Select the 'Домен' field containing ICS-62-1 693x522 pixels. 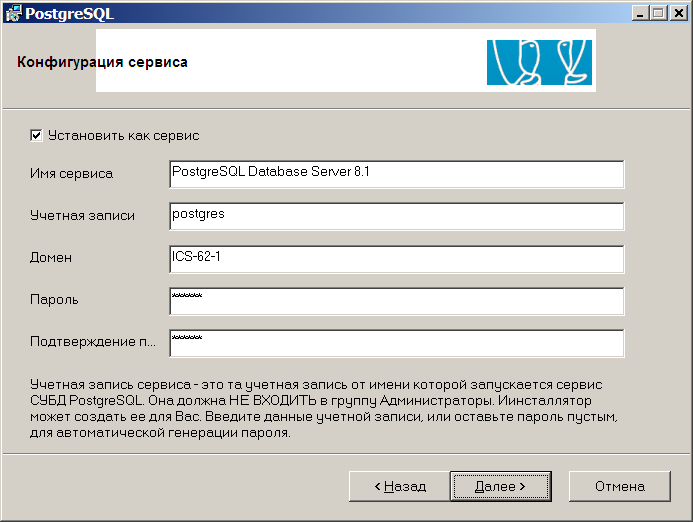396,259
